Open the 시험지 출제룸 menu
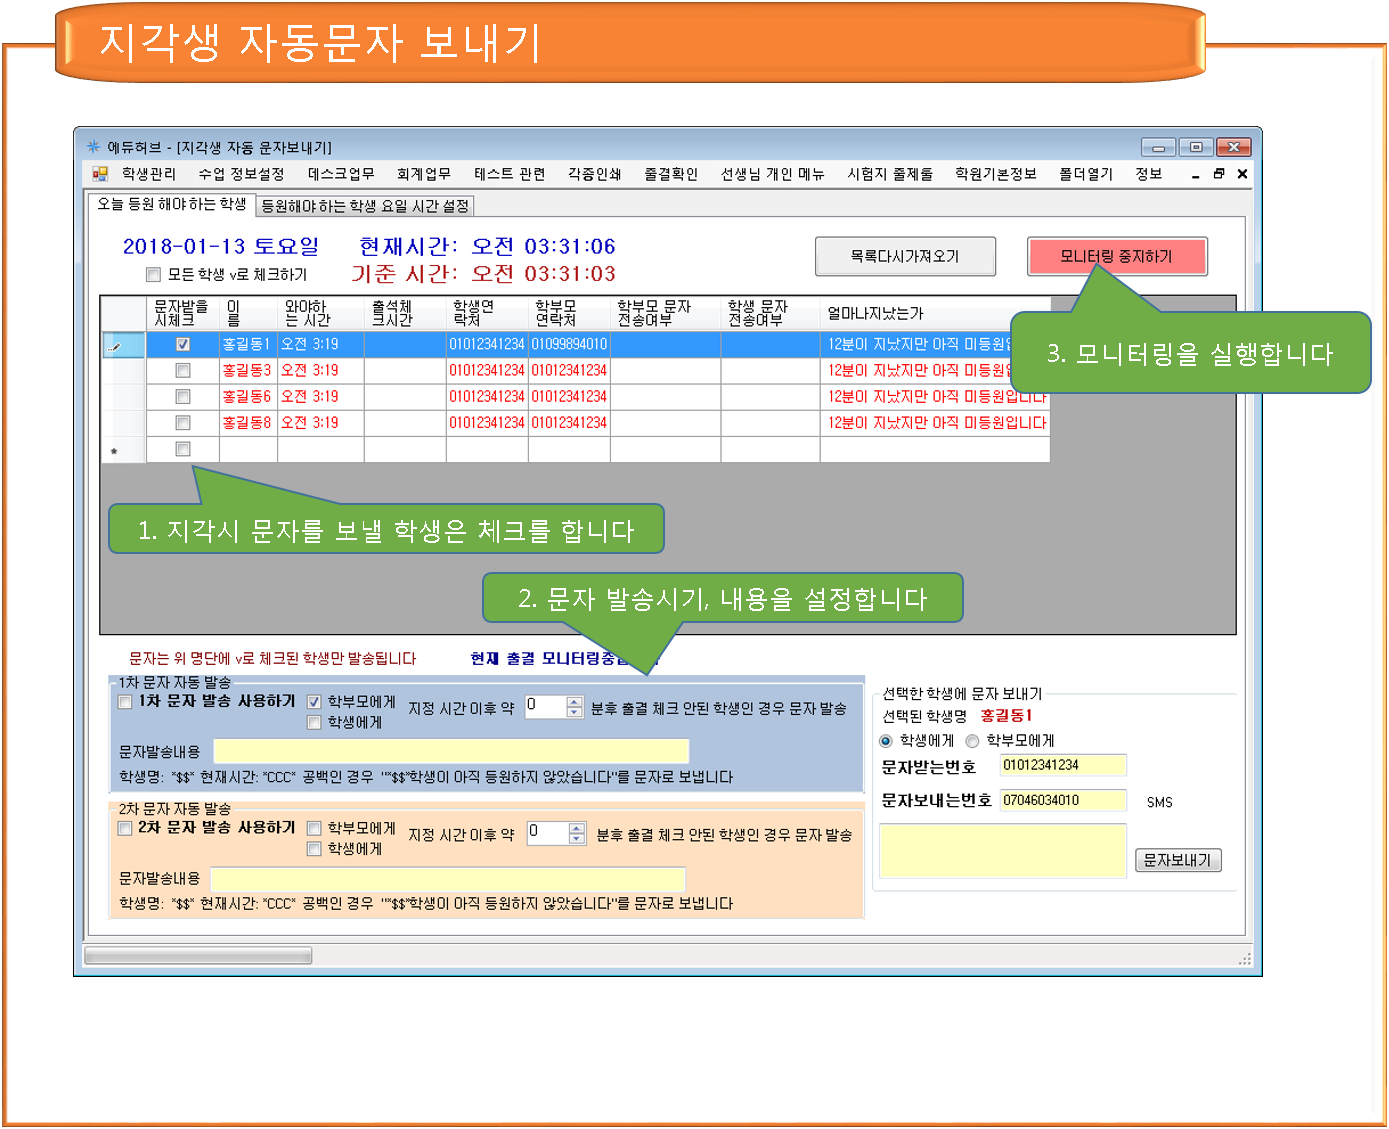The height and width of the screenshot is (1129, 1389). [890, 174]
